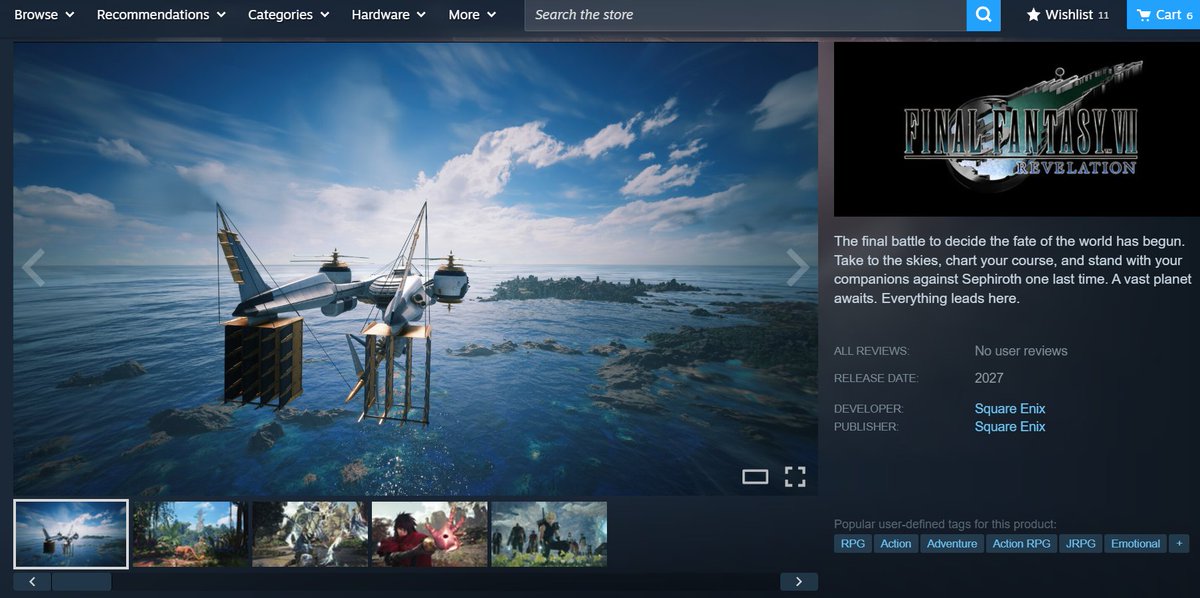Screen dimensions: 1200x598
Task: Open the Square Enix developer link
Action: click(1010, 409)
